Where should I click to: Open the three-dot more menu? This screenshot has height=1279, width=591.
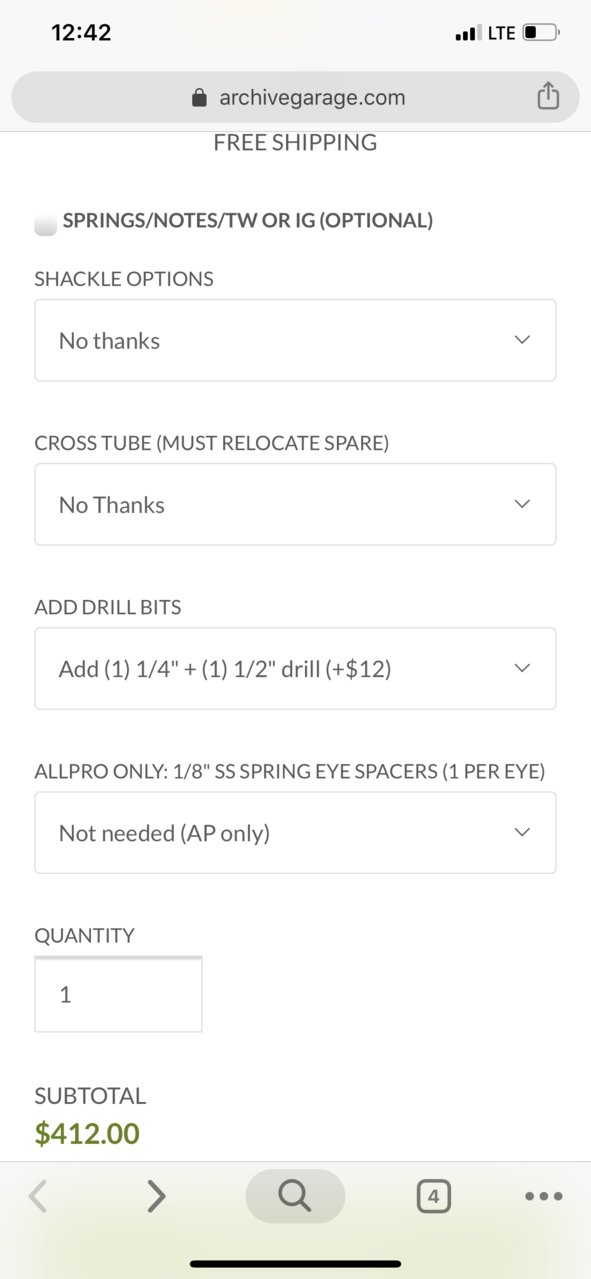point(544,1196)
